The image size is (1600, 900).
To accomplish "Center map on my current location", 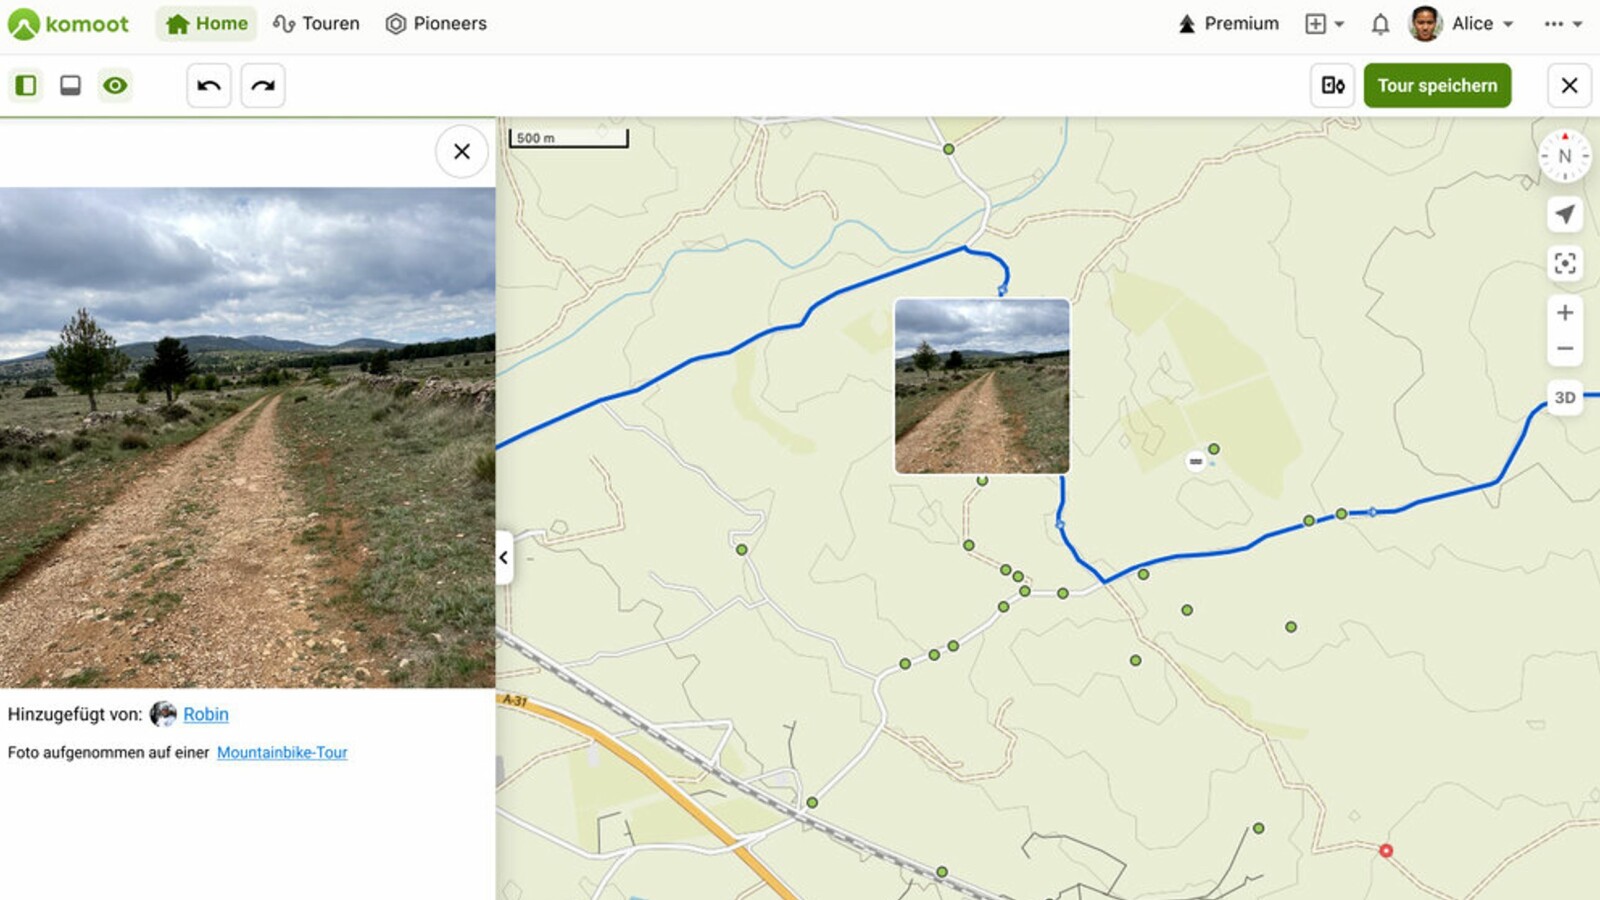I will pos(1564,214).
